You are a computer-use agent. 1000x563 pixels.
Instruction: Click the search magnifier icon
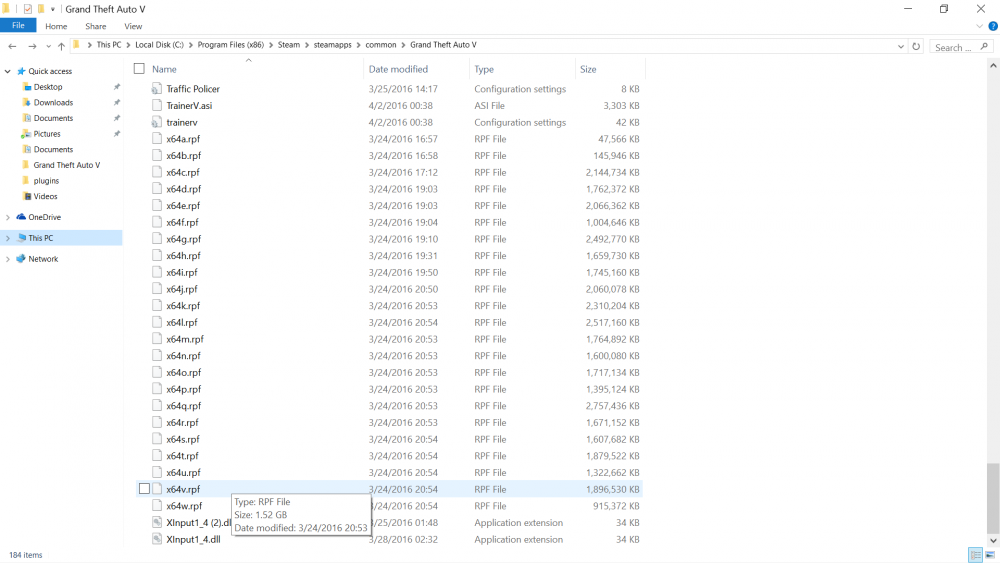pos(984,47)
